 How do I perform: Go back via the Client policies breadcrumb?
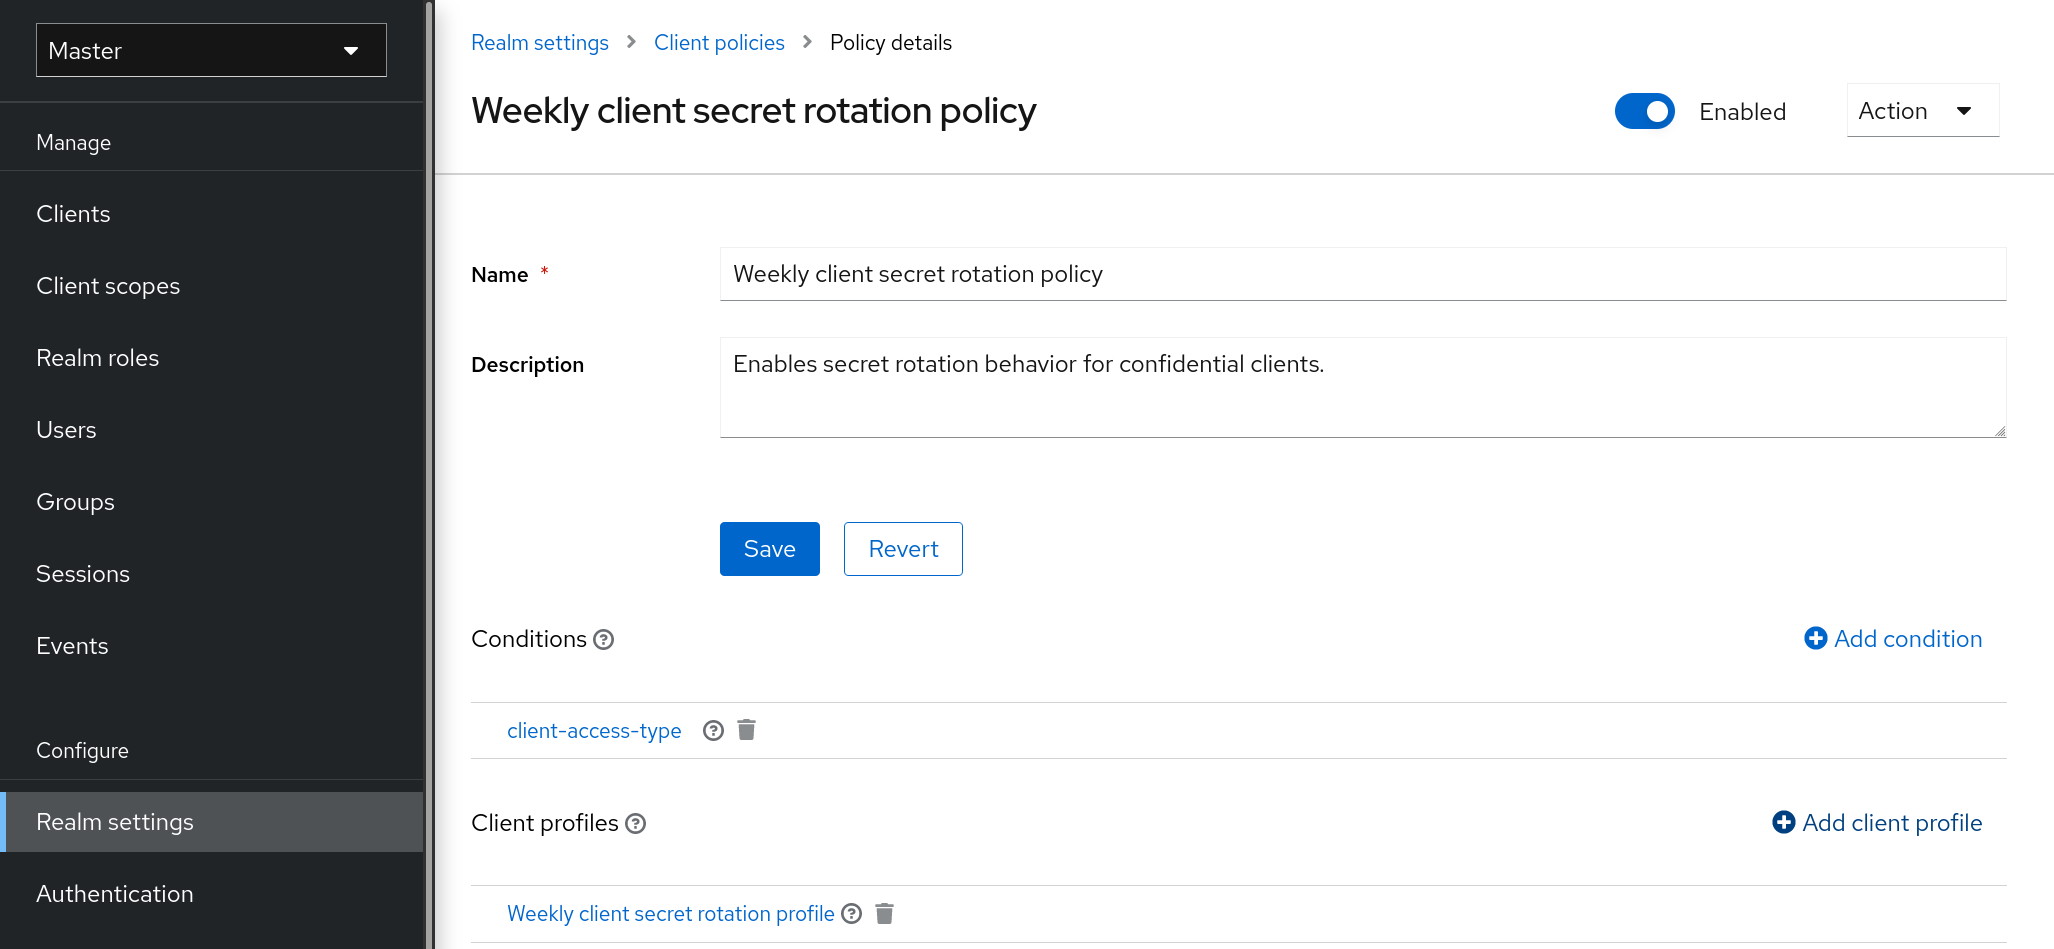[719, 42]
